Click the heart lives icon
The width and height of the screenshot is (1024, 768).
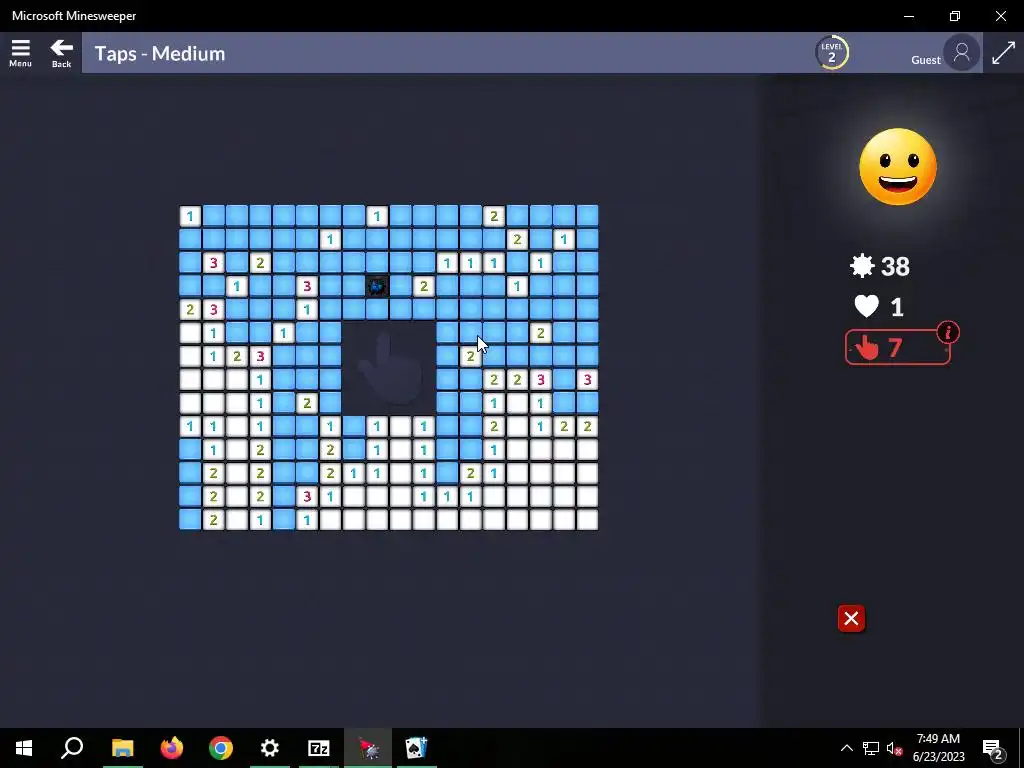pyautogui.click(x=867, y=306)
